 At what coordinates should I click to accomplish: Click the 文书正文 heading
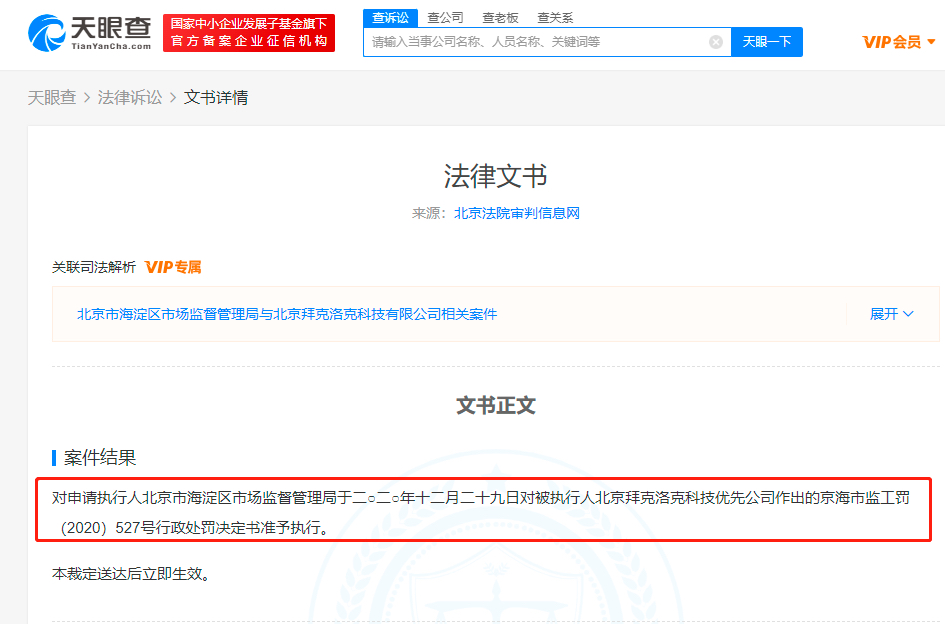495,405
